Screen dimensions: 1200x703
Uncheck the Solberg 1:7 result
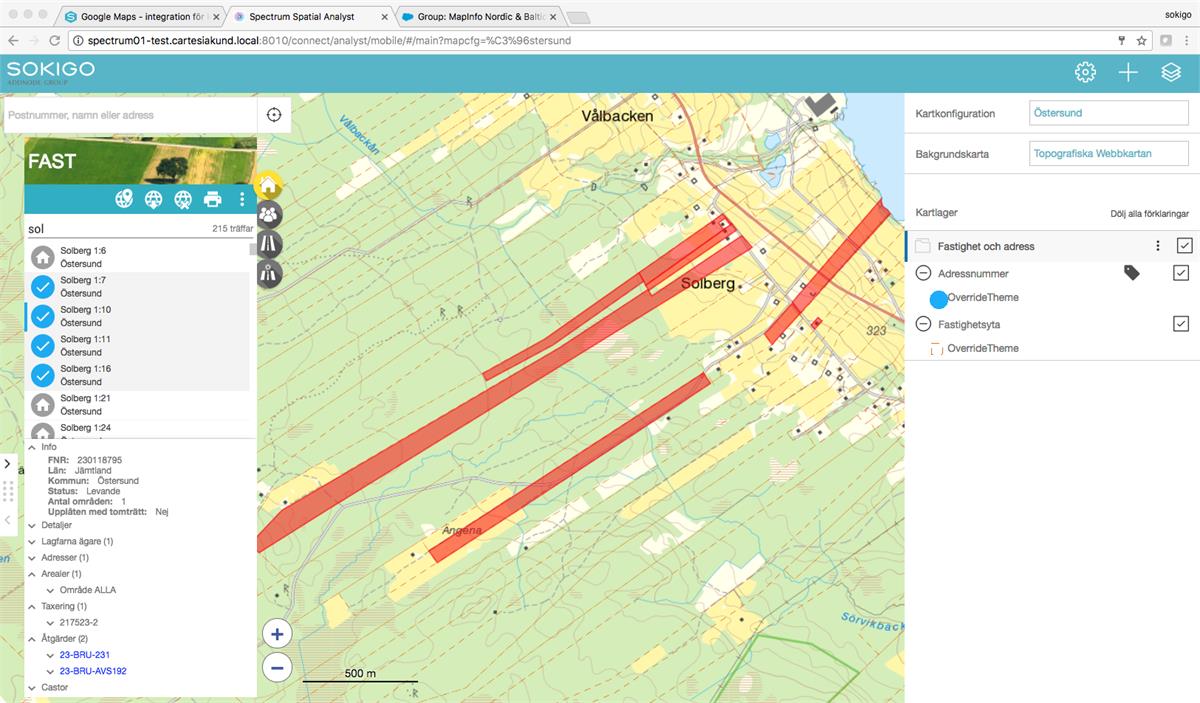tap(42, 287)
